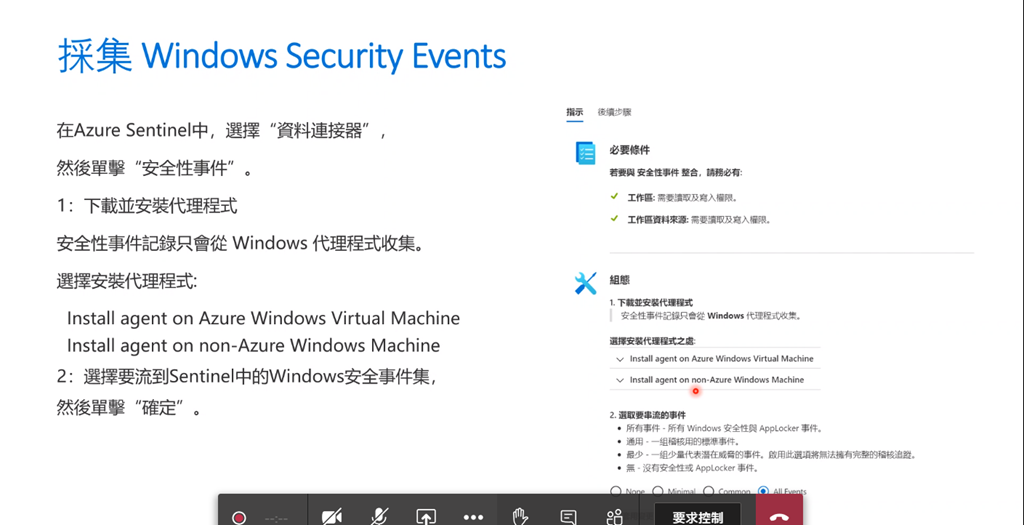Open the share screen option
Screen dimensions: 1024x525
[x=426, y=518]
